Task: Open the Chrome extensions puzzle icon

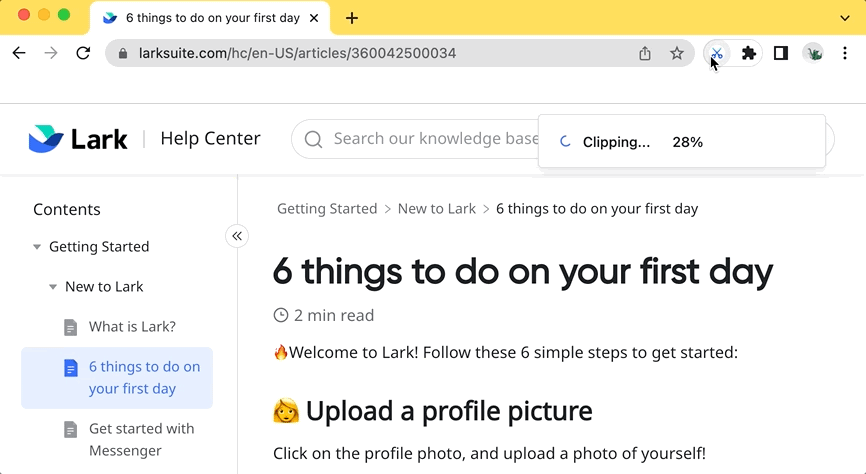Action: pyautogui.click(x=748, y=54)
